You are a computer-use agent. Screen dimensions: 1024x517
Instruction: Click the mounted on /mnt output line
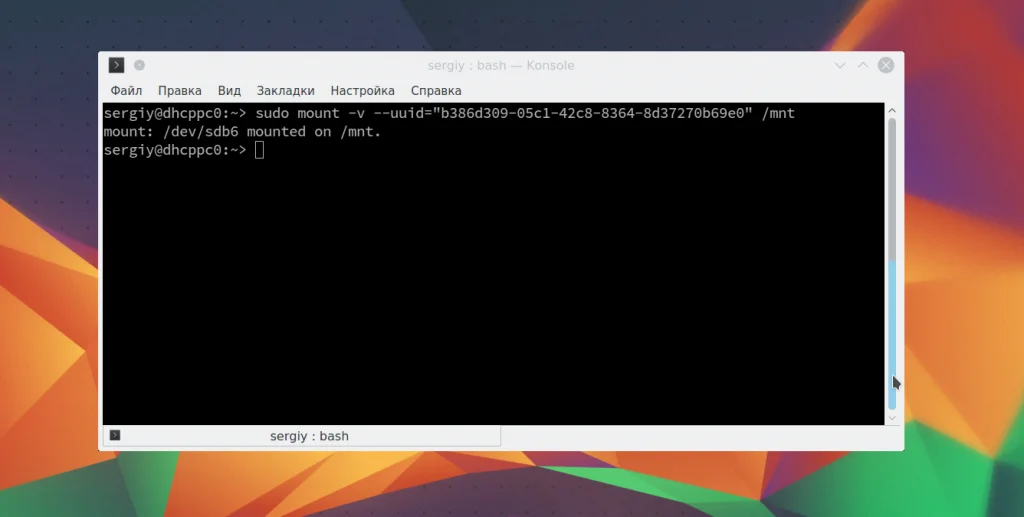click(x=242, y=132)
